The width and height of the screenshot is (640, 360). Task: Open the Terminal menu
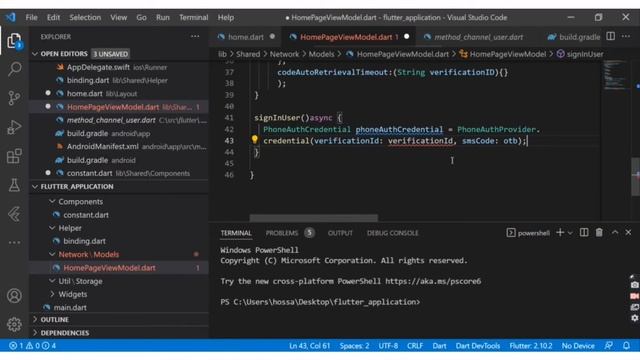pyautogui.click(x=193, y=18)
